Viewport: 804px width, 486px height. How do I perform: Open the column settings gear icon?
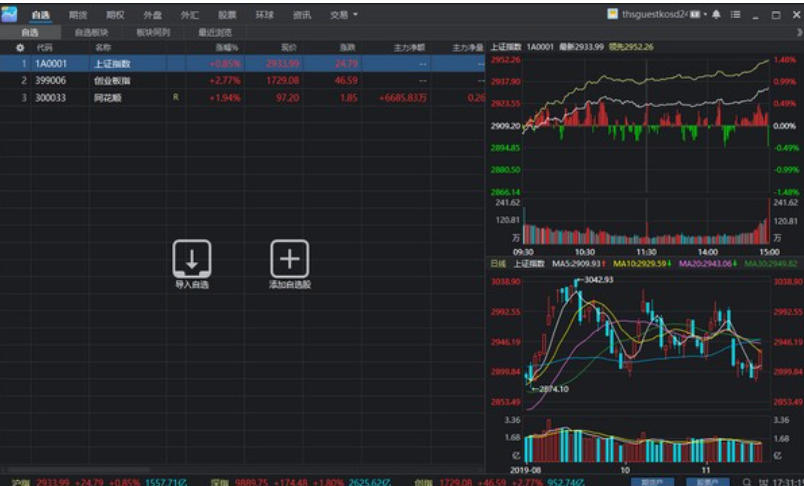point(20,48)
